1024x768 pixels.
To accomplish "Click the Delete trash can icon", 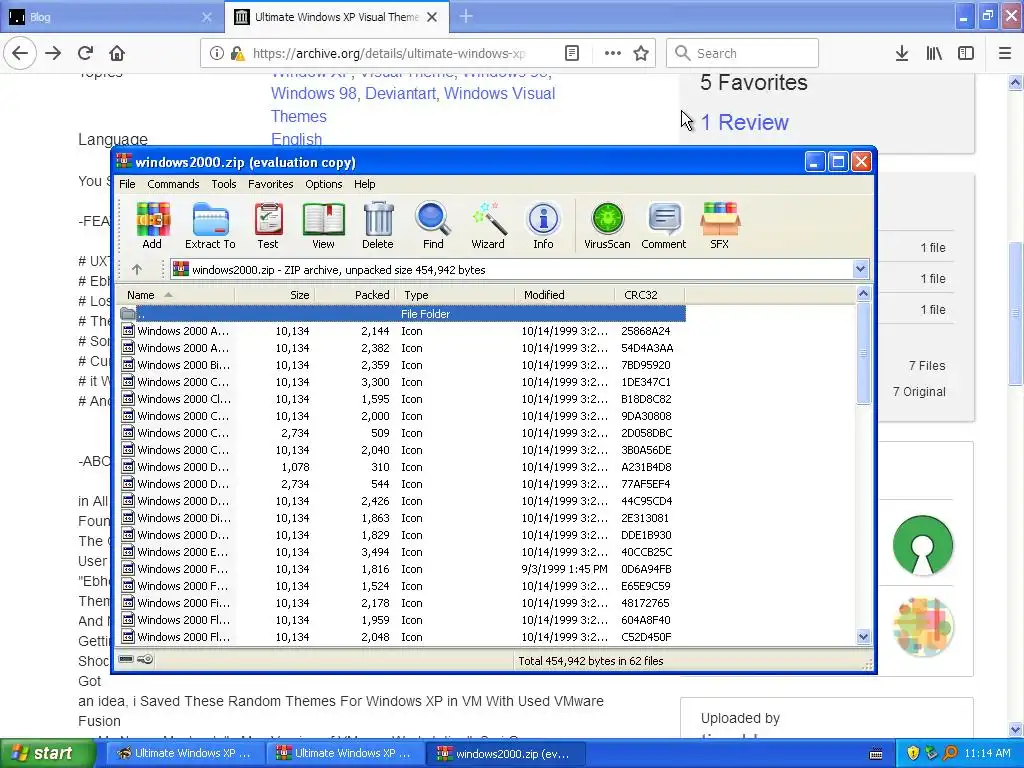I will click(377, 225).
